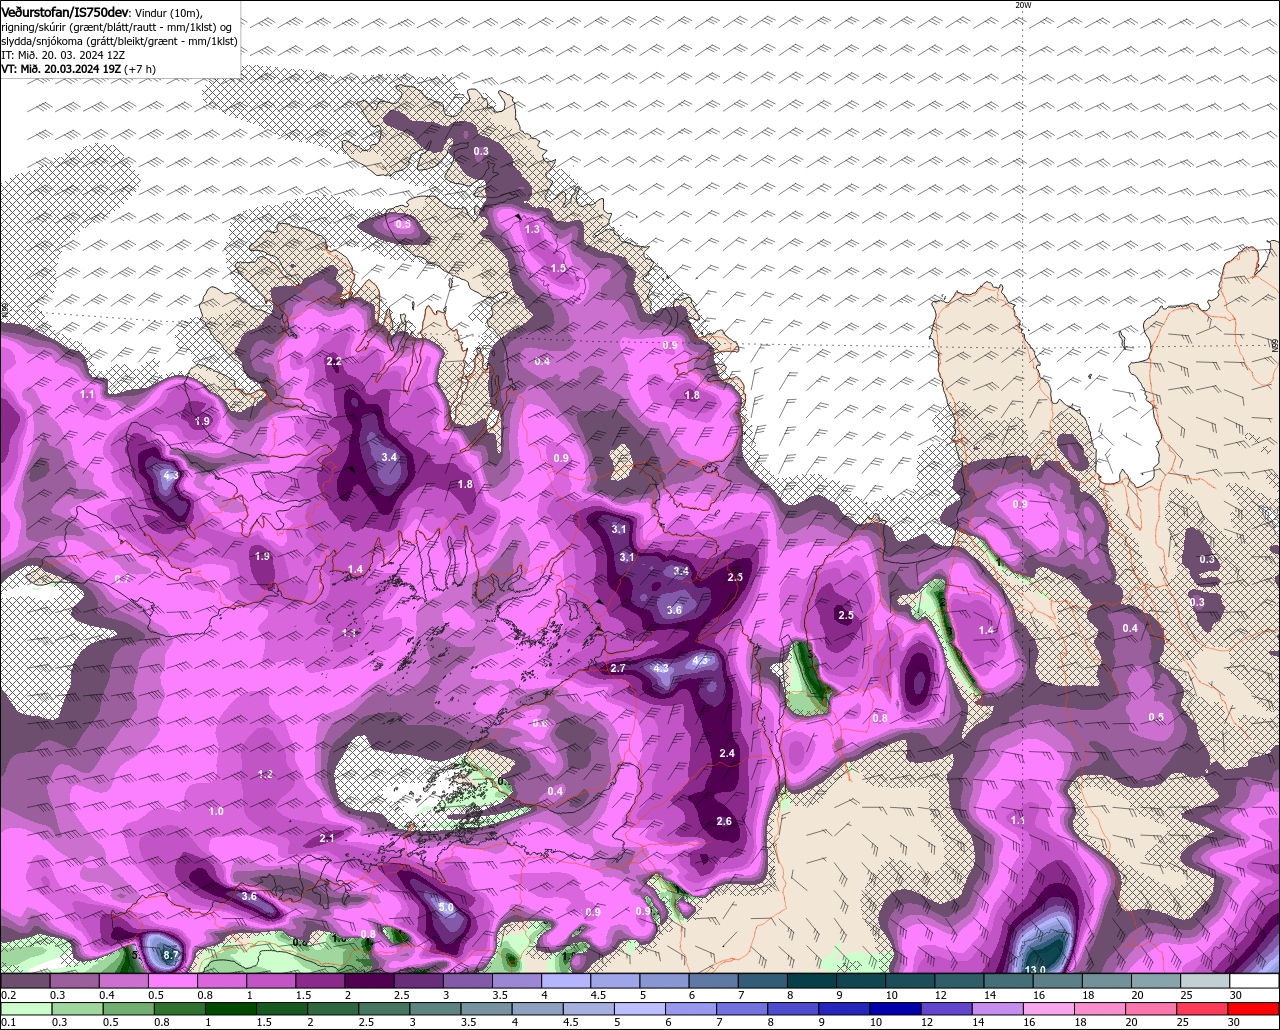
Task: Click the 1.0 value on the map
Action: click(217, 811)
